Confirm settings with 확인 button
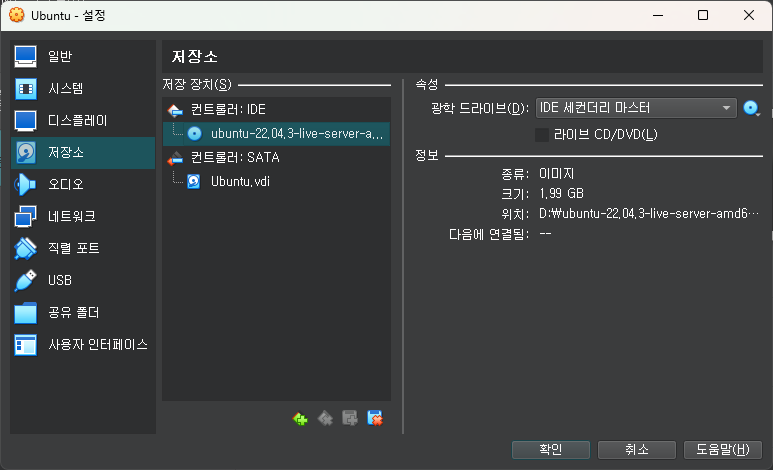Viewport: 773px width, 470px height. [x=551, y=450]
